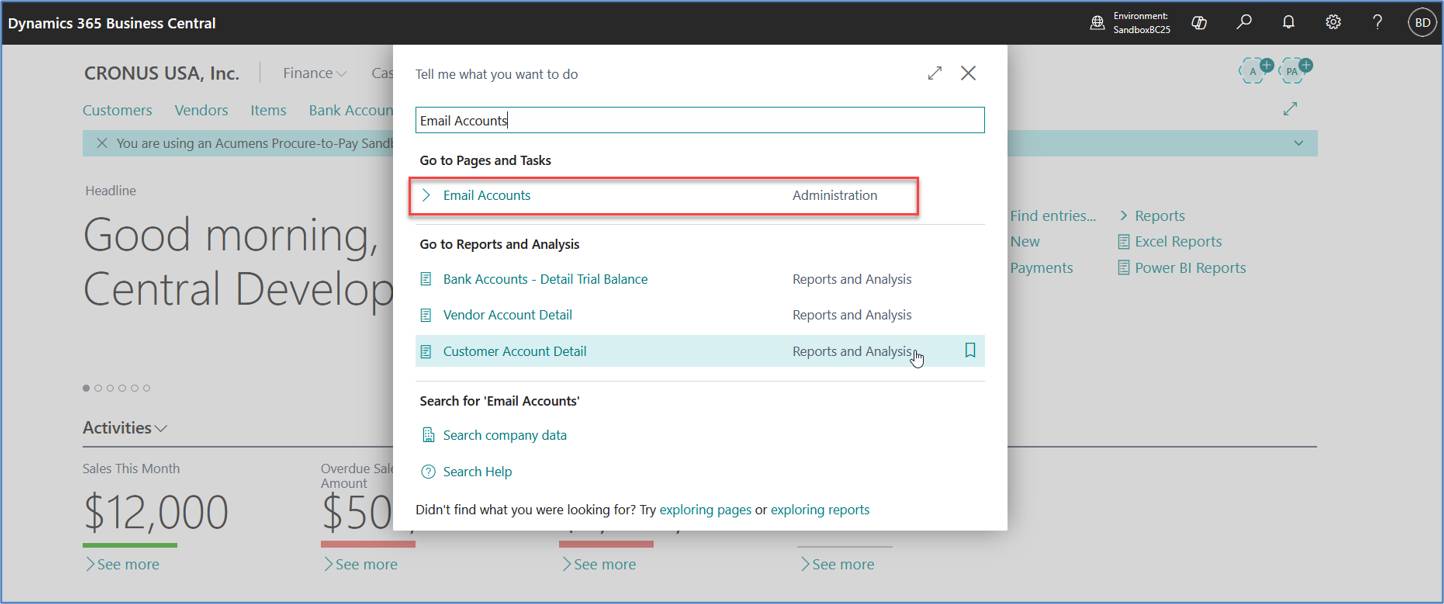Viewport: 1444px width, 604px height.
Task: Click the PA team member add icon
Action: [1294, 70]
